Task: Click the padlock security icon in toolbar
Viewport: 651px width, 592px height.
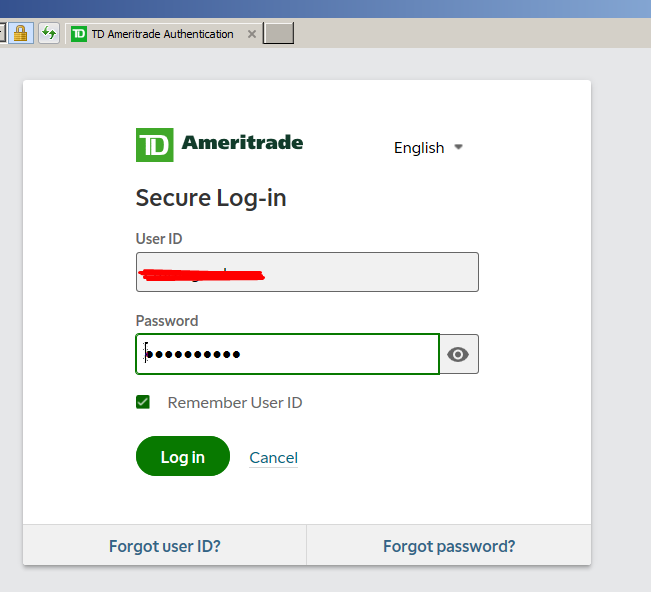Action: (x=20, y=33)
